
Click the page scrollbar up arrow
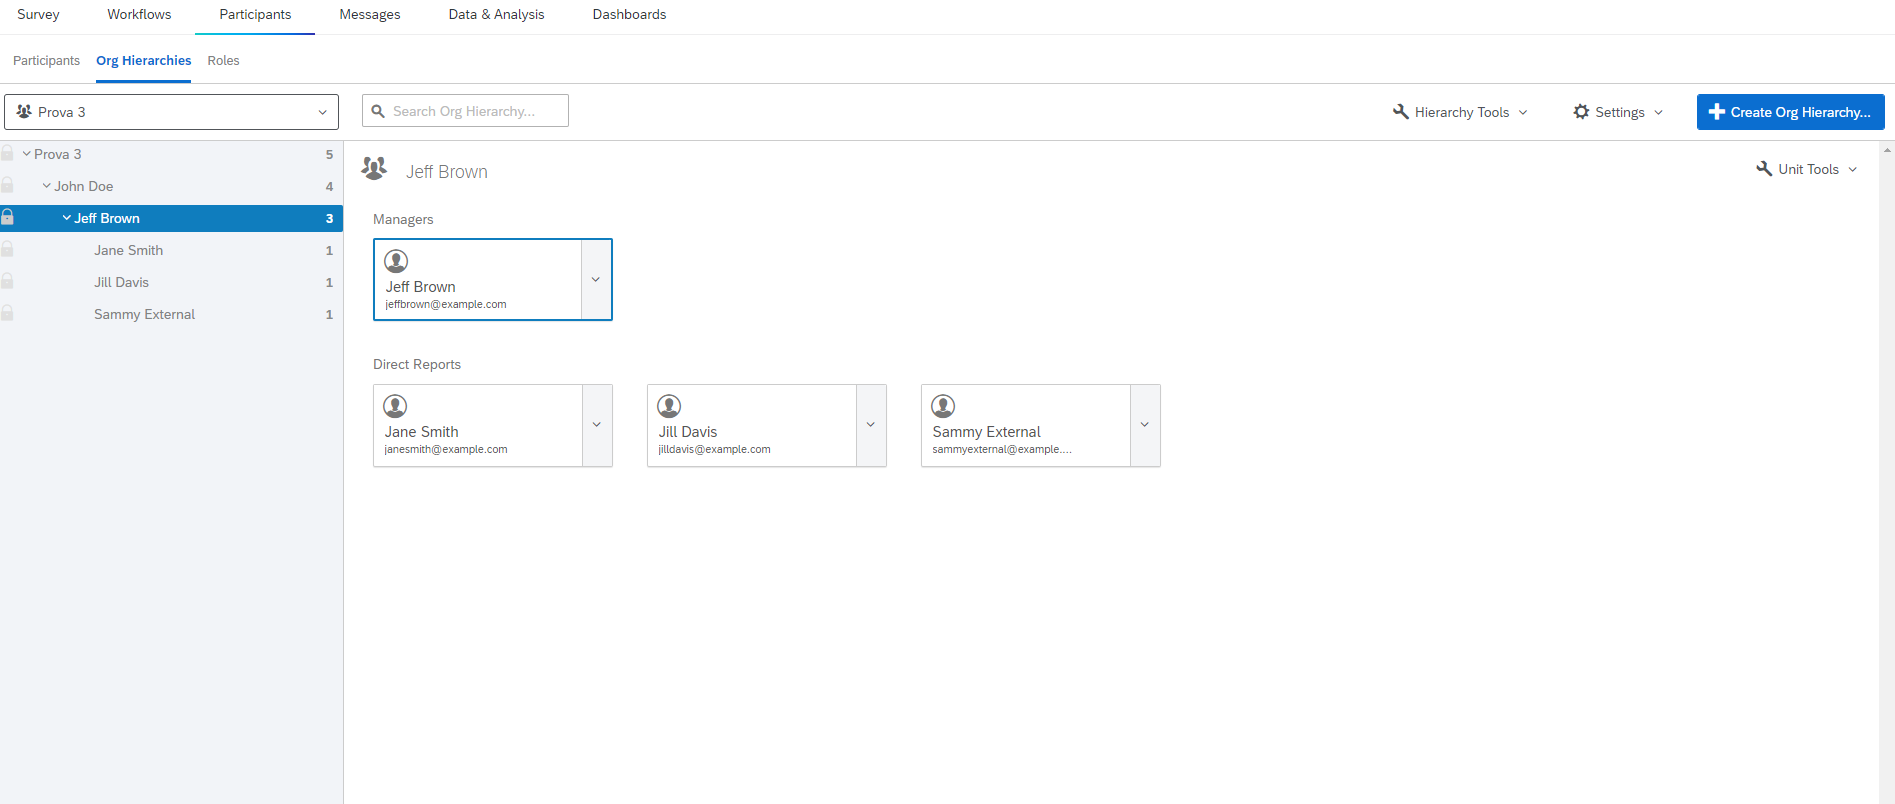(x=1887, y=150)
